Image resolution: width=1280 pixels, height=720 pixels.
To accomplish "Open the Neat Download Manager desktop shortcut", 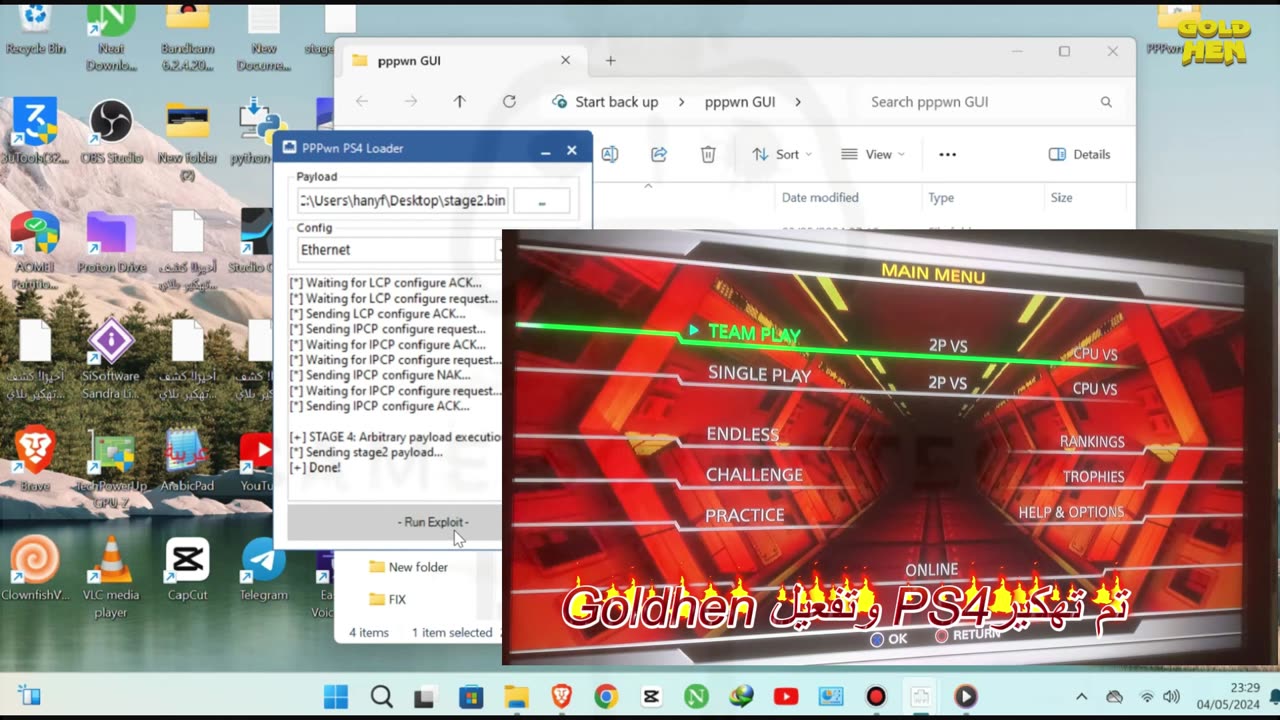I will 111,37.
